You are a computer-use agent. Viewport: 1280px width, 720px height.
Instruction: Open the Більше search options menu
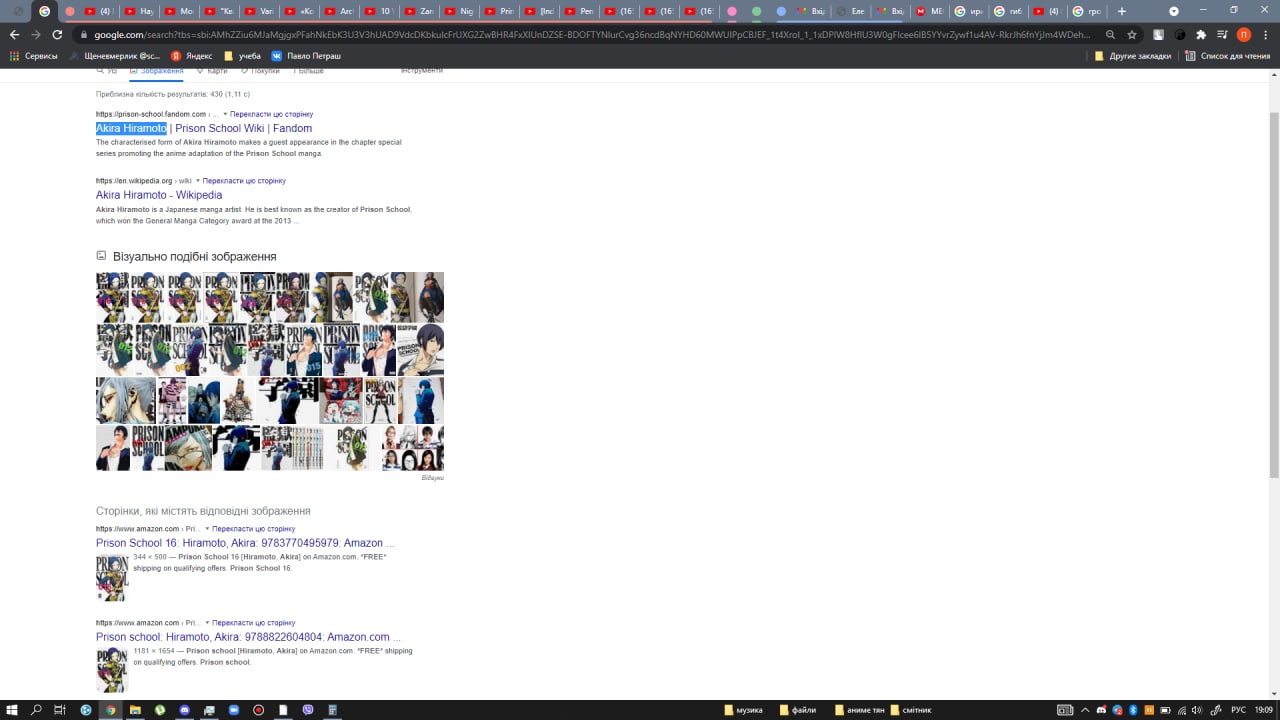308,71
